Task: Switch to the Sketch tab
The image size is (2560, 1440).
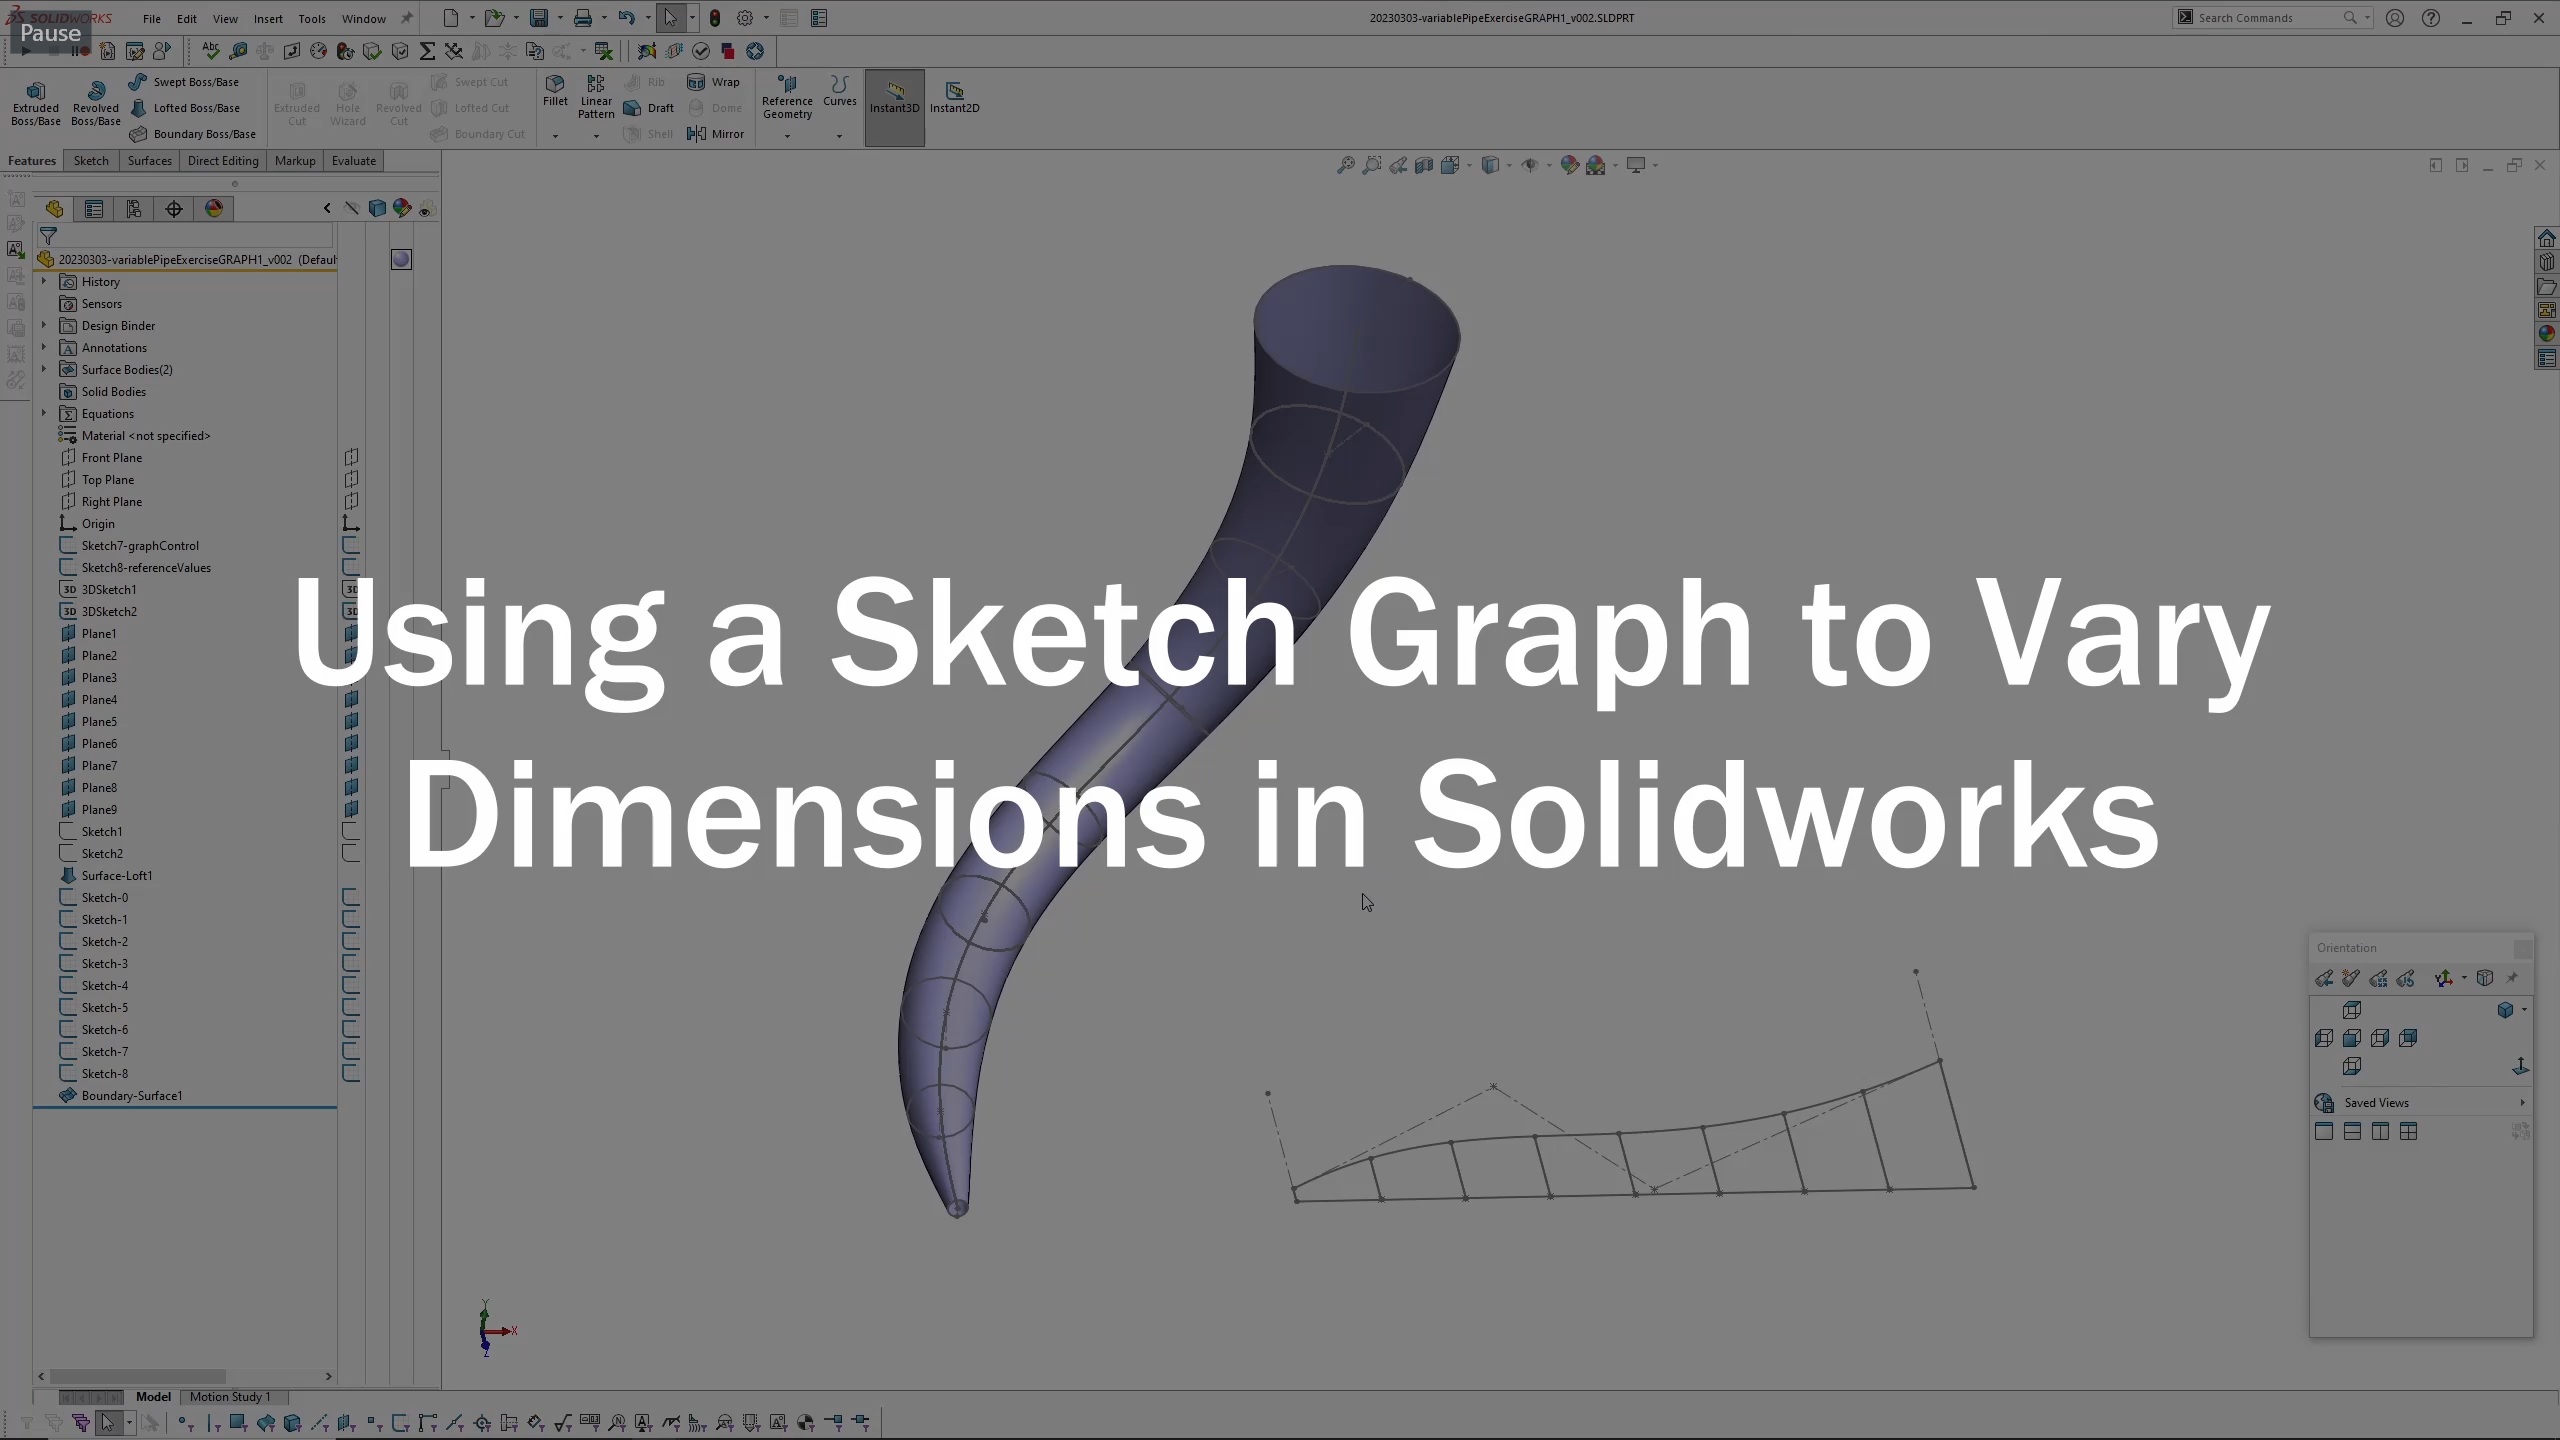Action: pos(90,160)
